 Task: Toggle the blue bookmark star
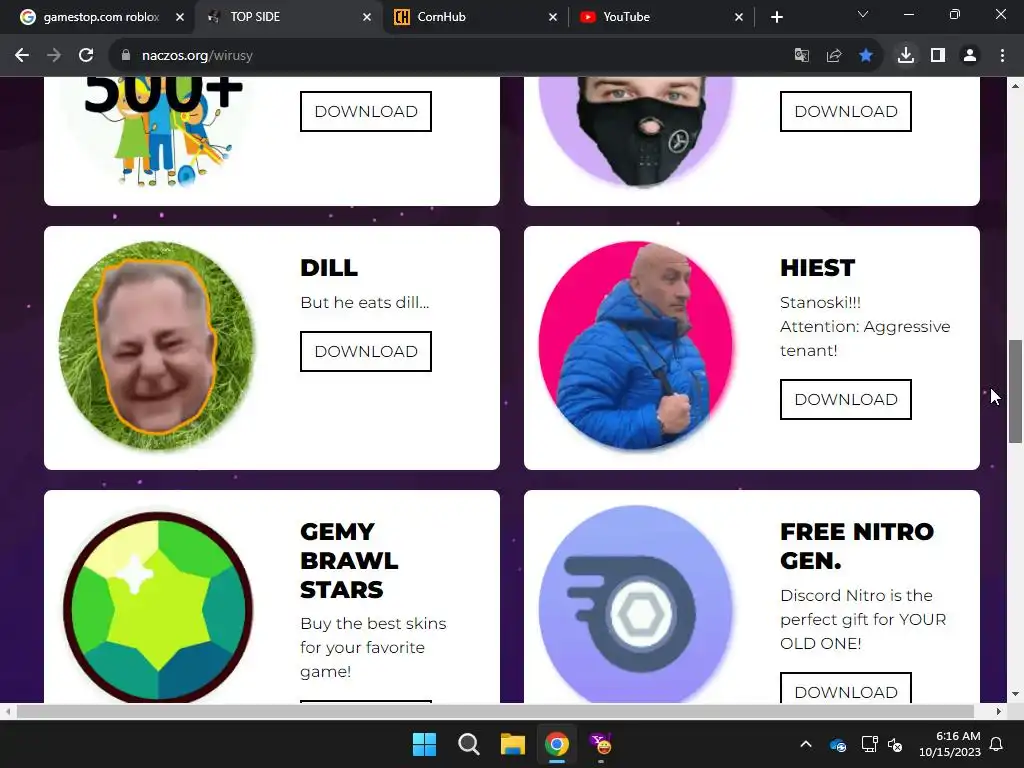point(866,56)
